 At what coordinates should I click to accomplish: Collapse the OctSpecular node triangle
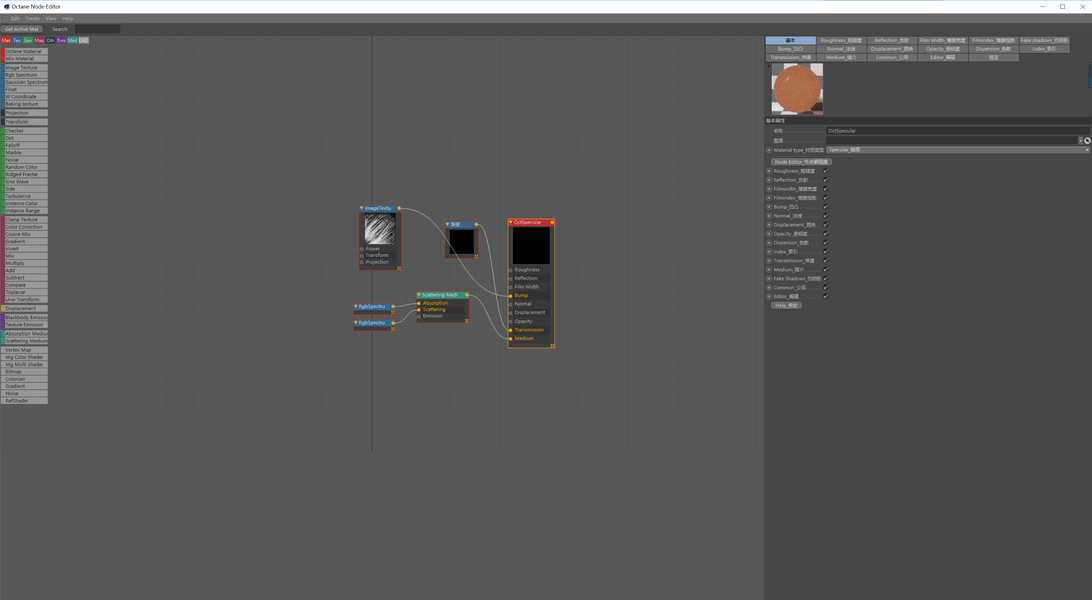pos(510,222)
